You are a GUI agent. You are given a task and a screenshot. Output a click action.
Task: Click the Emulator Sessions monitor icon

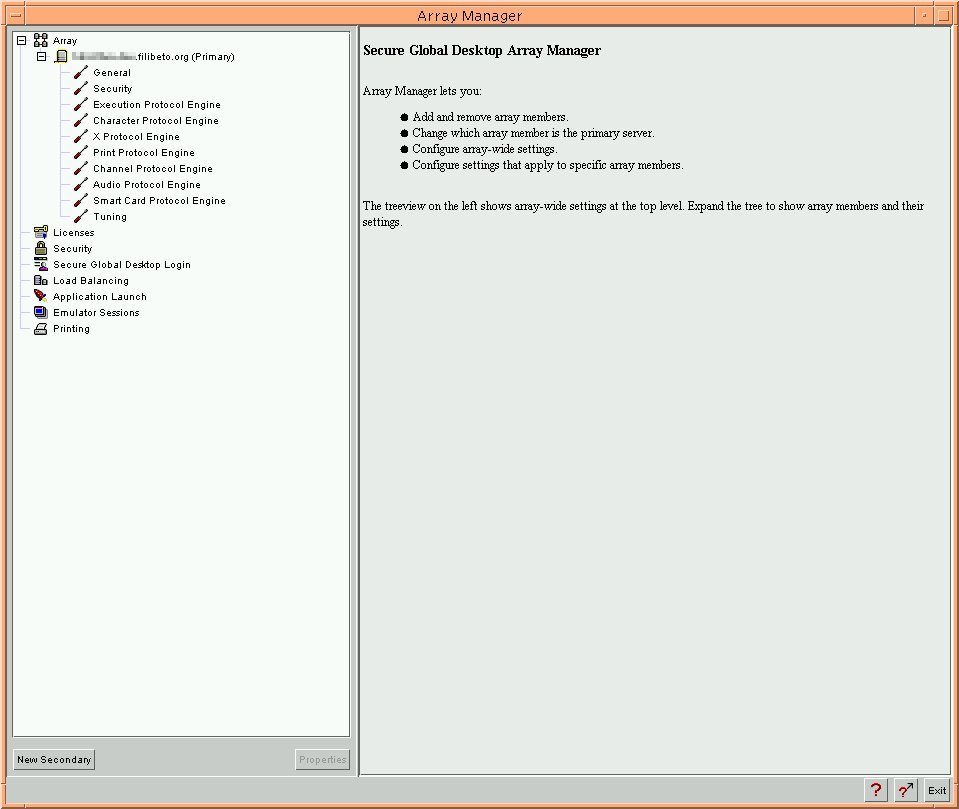[x=40, y=313]
